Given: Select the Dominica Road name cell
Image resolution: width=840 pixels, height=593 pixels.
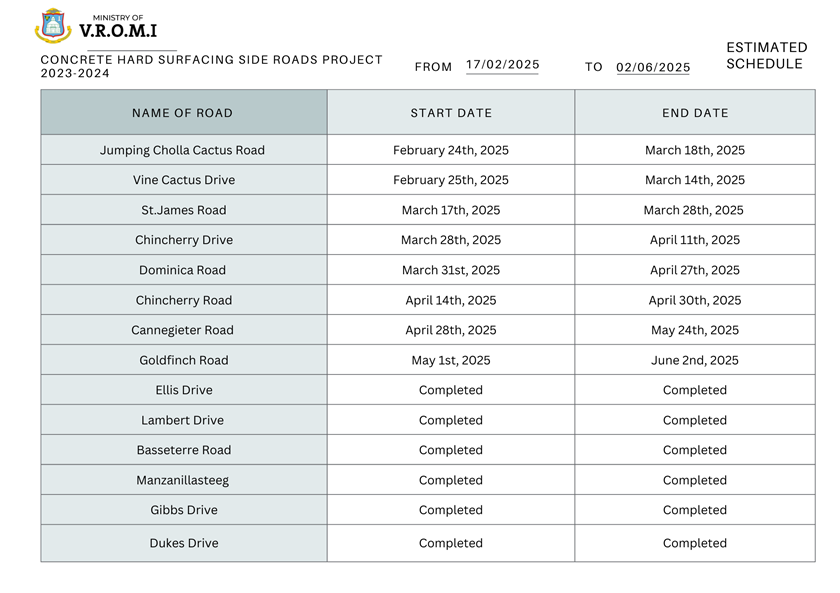Looking at the screenshot, I should click(x=184, y=270).
